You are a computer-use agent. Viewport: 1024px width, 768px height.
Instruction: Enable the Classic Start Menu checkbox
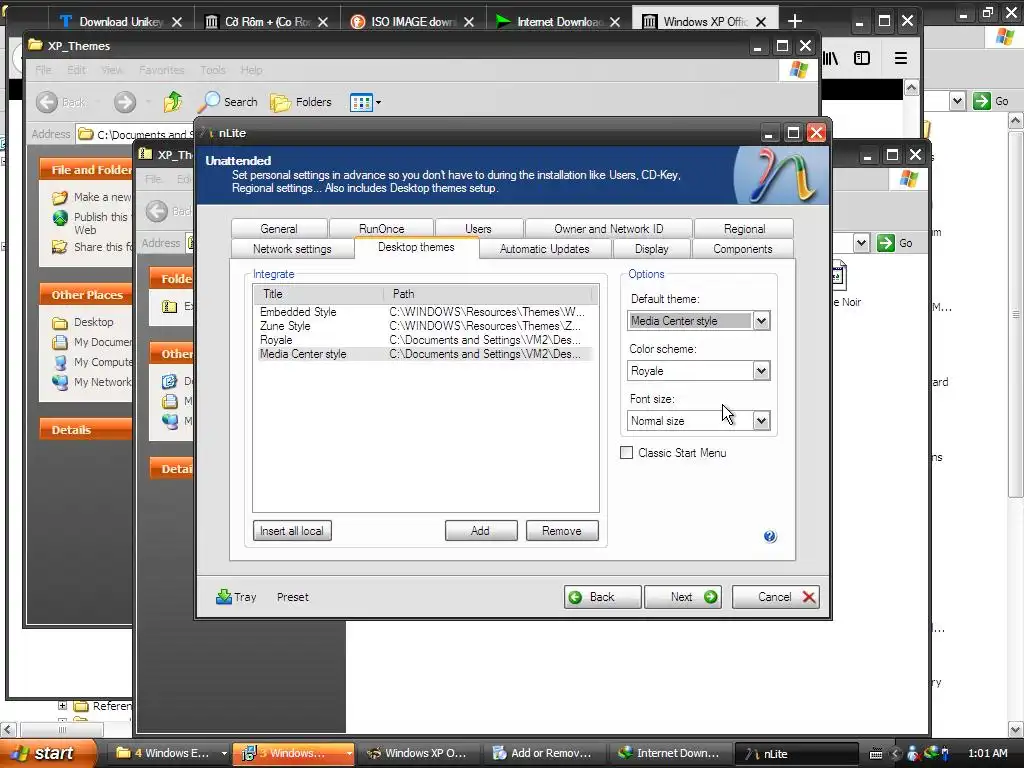coord(626,453)
